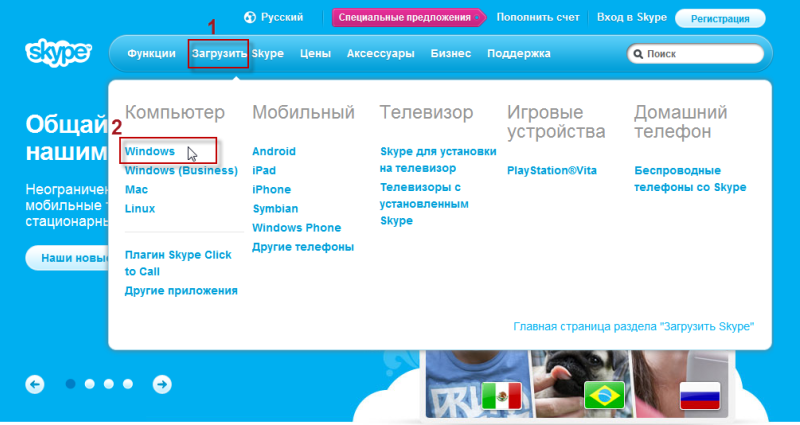Viewport: 800px width, 425px height.
Task: Select the Brazil flag thumbnail
Action: click(x=603, y=392)
